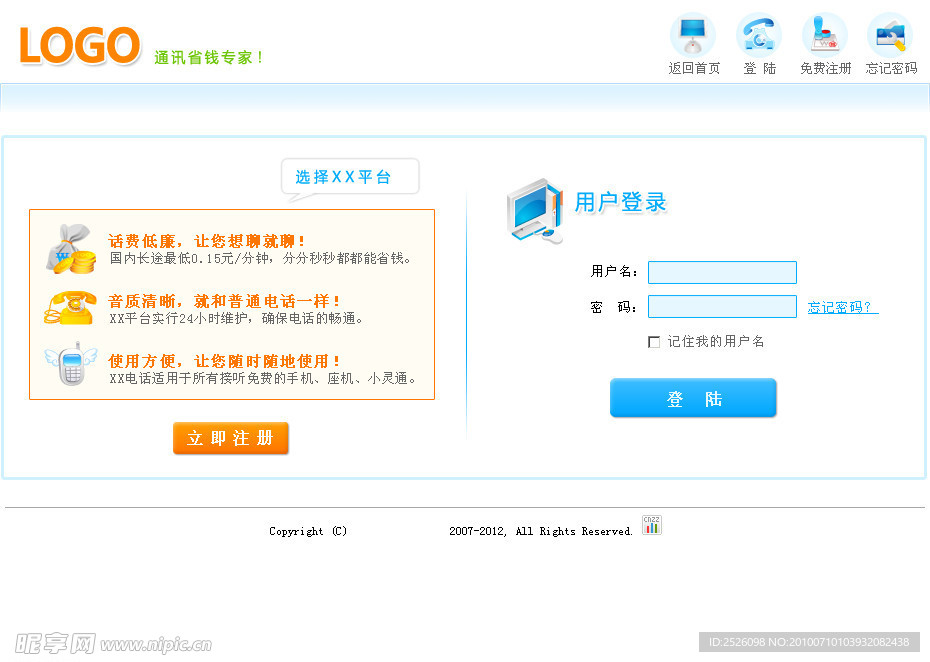Click the yellow telephone icon
This screenshot has height=662, width=930.
coord(68,307)
